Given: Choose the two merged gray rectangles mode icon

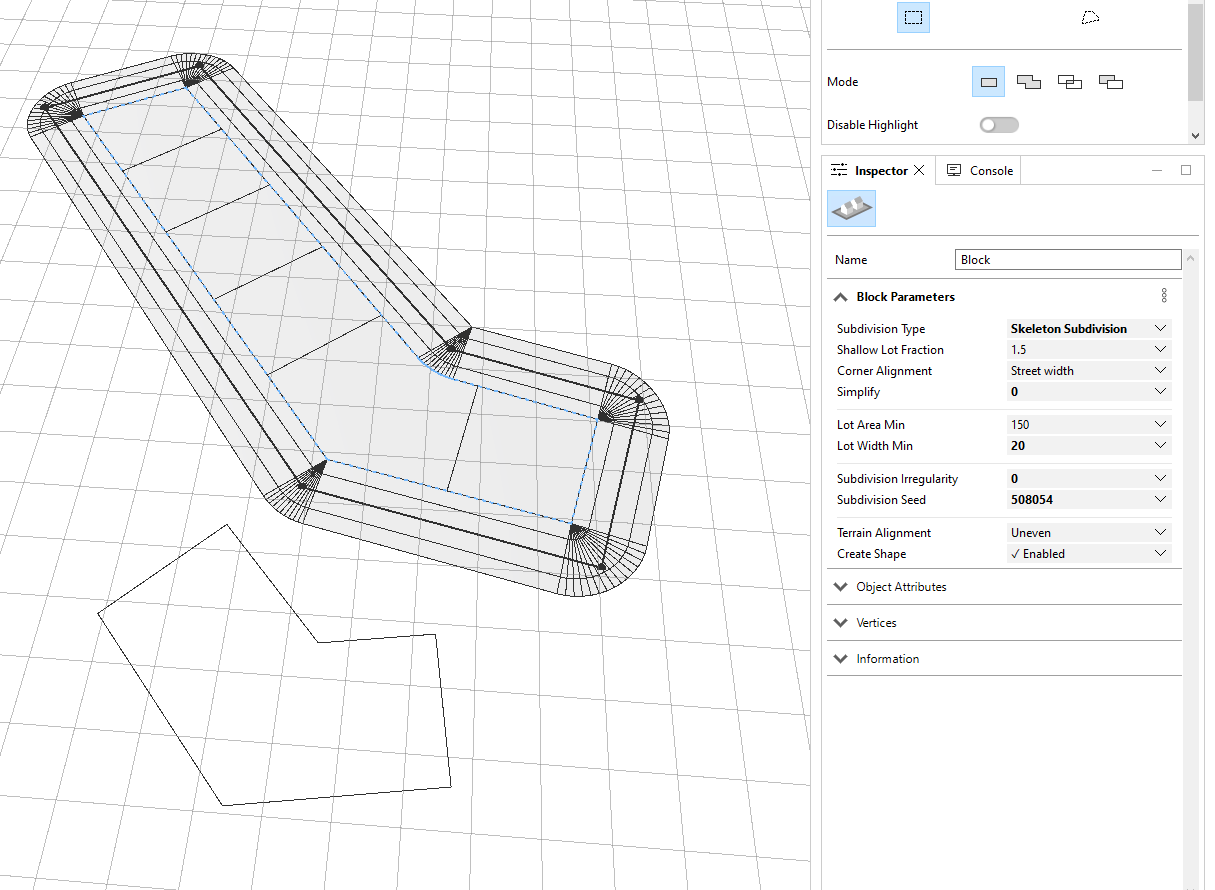Looking at the screenshot, I should tap(1029, 82).
